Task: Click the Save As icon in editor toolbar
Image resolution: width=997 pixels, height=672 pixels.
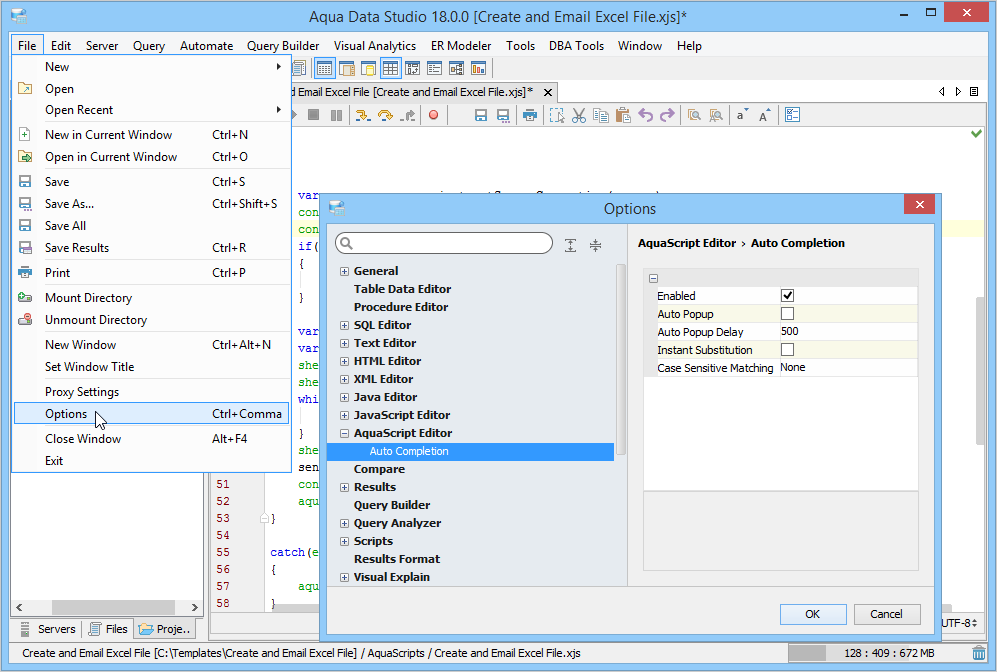Action: 503,115
